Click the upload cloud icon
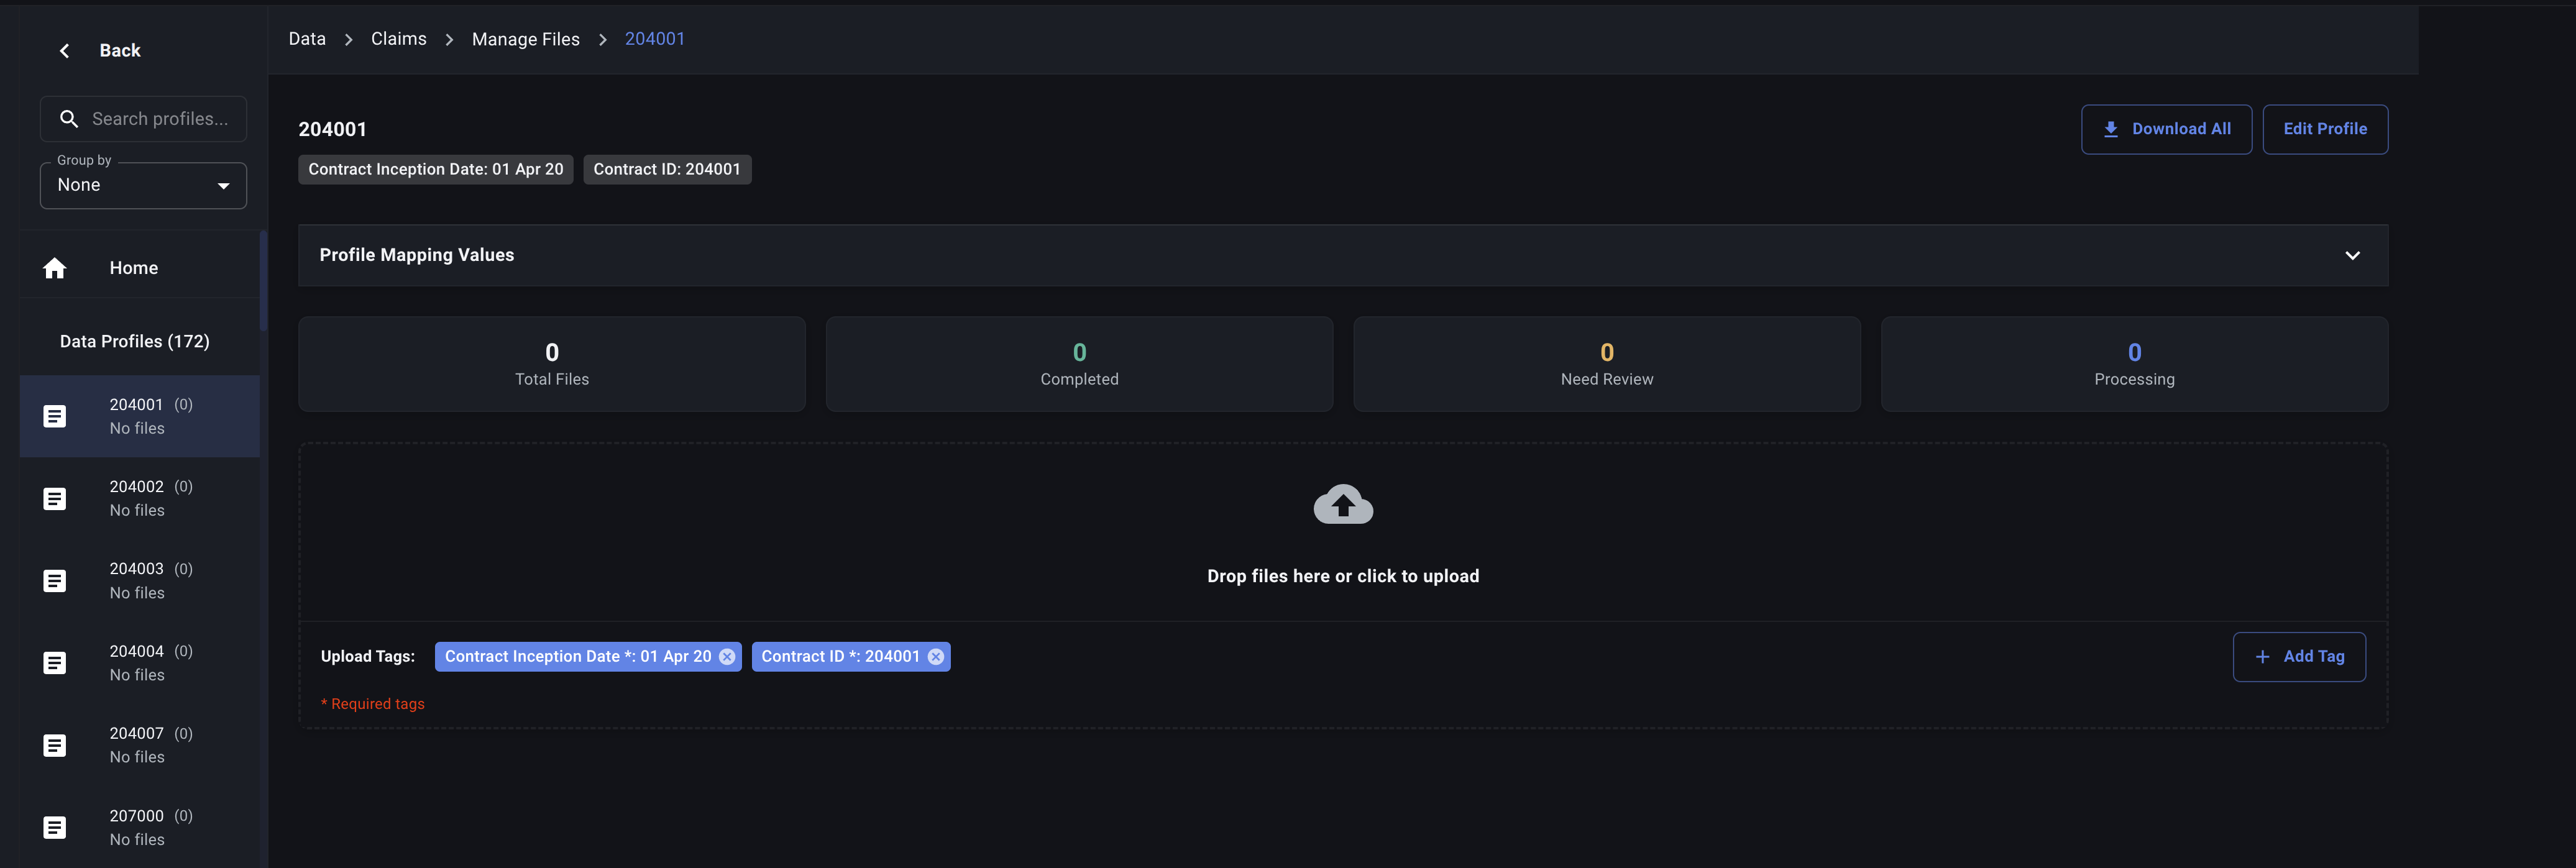The image size is (2576, 868). (x=1343, y=505)
